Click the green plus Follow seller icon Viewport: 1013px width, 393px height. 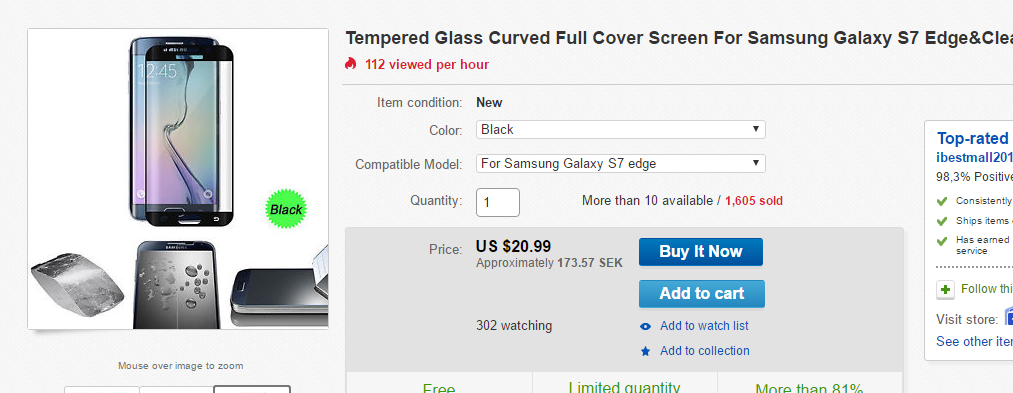pyautogui.click(x=945, y=290)
